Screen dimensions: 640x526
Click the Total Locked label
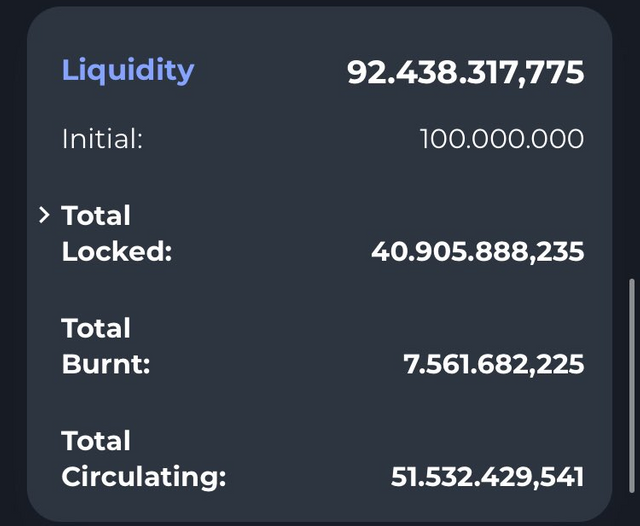tap(116, 233)
